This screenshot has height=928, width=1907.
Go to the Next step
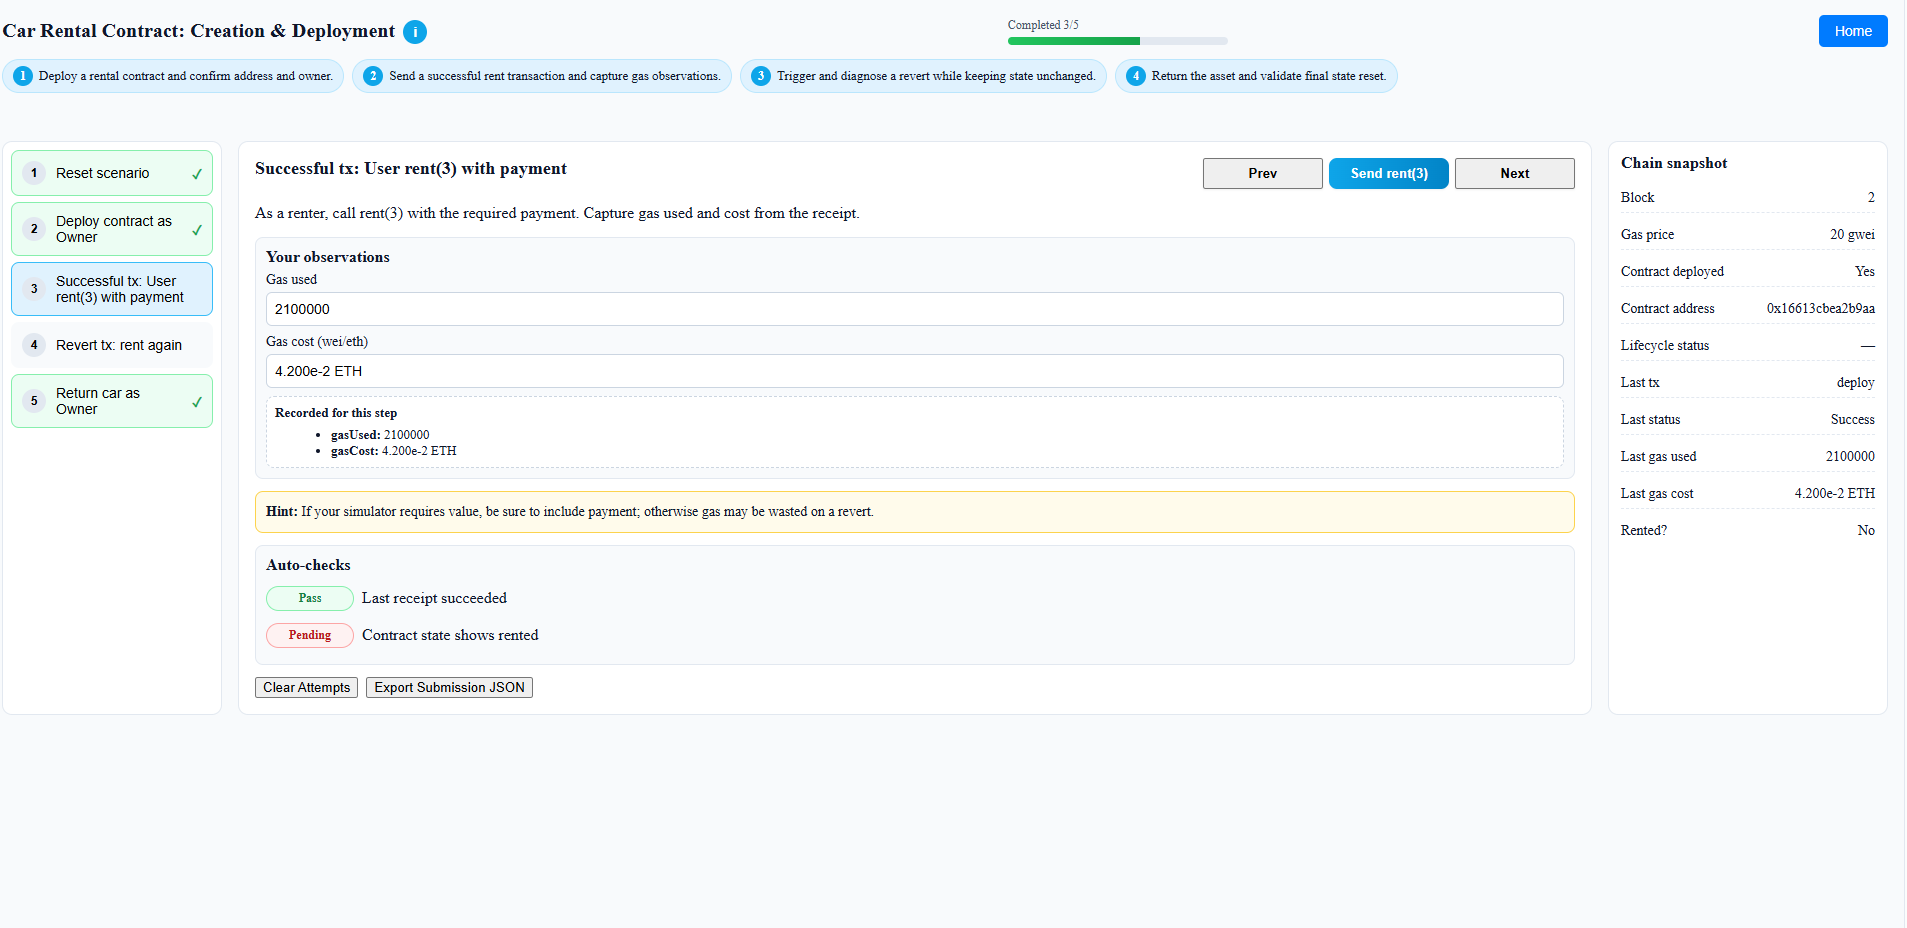pyautogui.click(x=1514, y=173)
